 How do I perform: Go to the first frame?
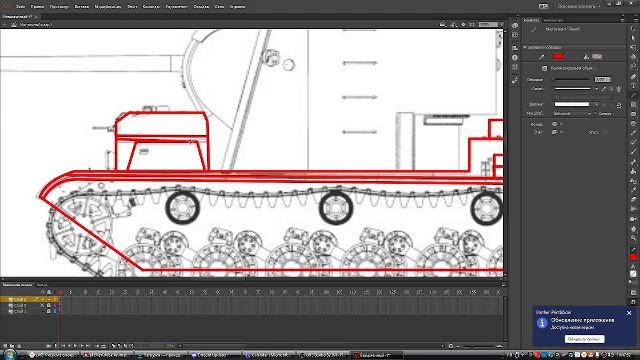63,346
